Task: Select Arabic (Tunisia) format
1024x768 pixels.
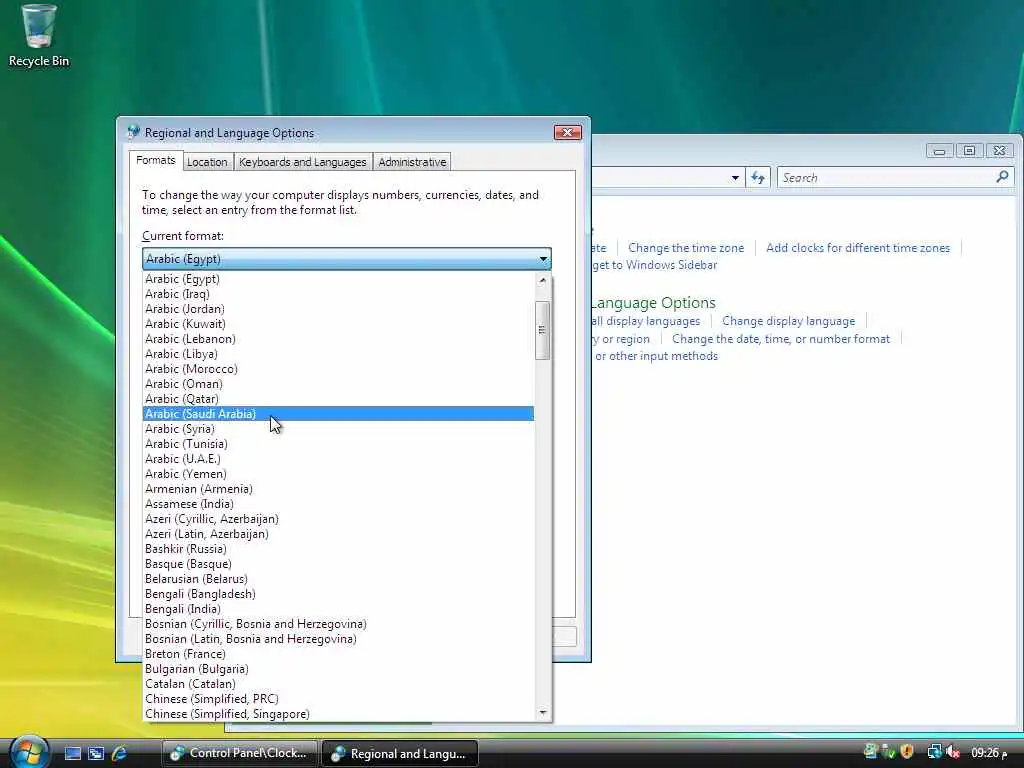Action: point(338,444)
